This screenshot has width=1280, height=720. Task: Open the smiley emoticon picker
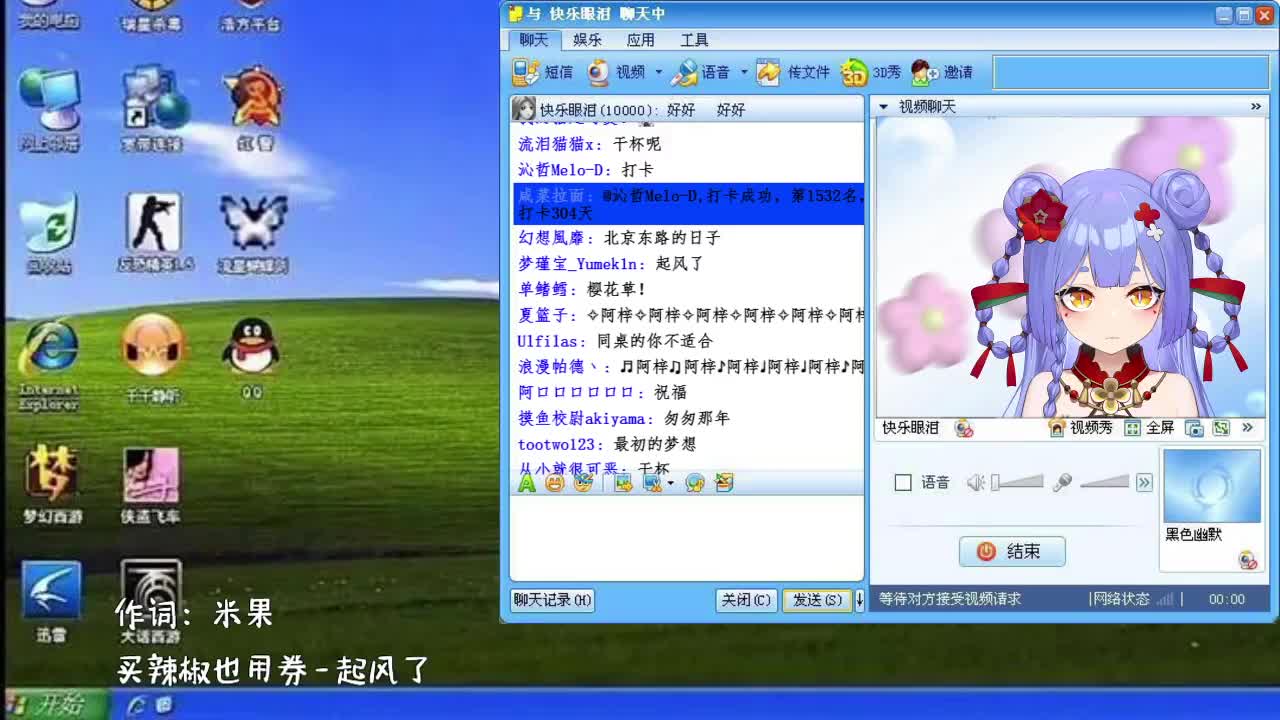[x=555, y=483]
